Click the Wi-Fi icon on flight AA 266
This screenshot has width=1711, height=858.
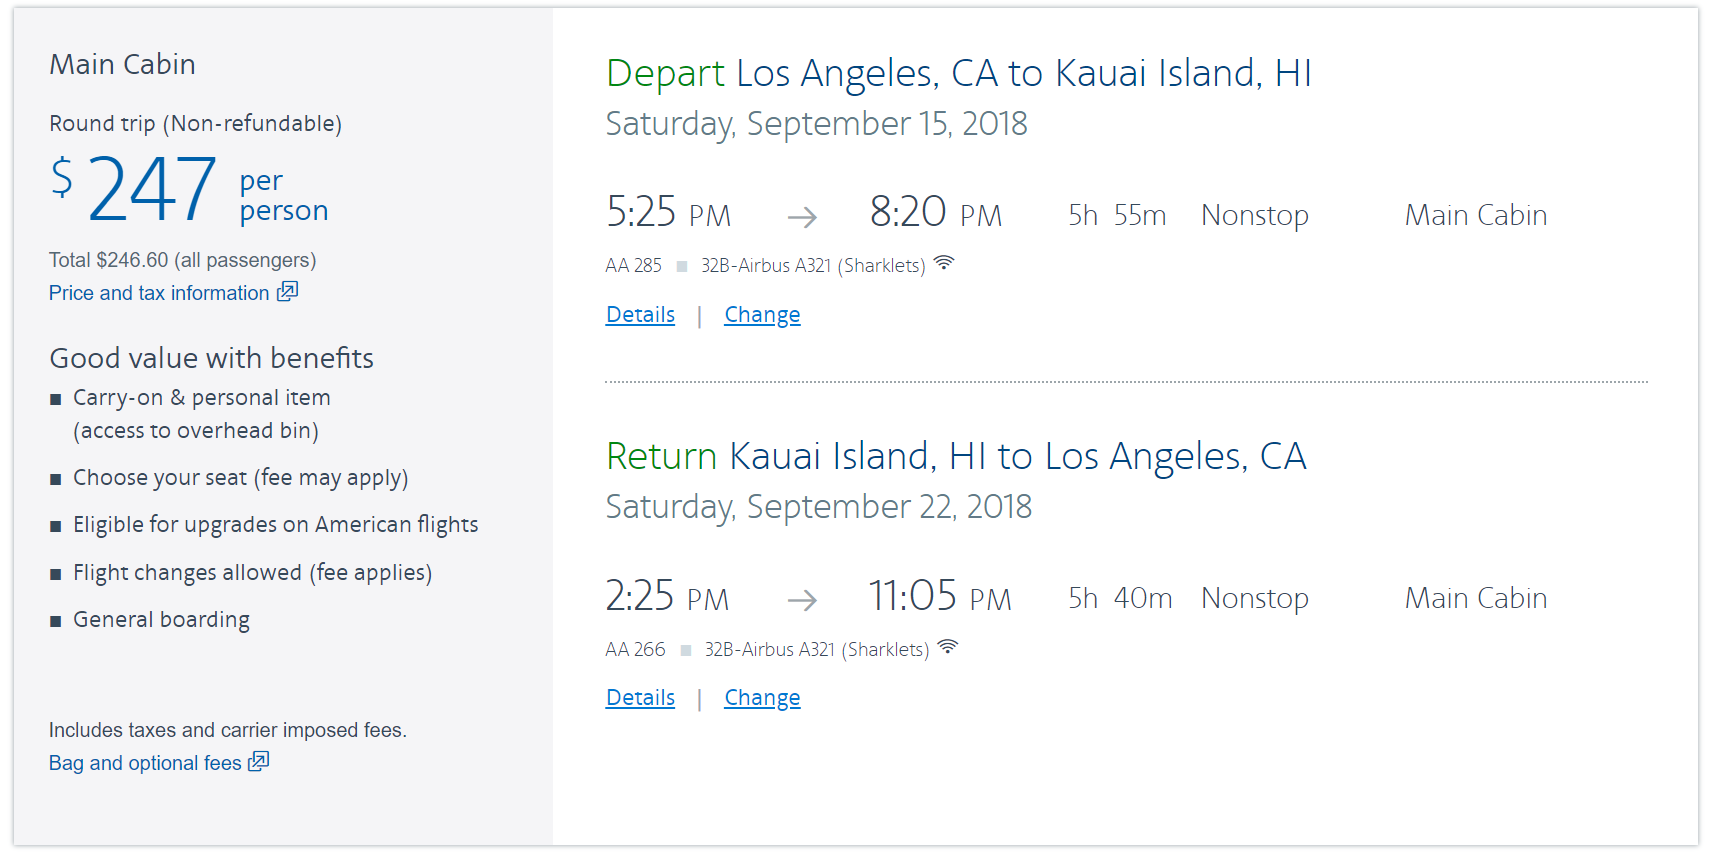[948, 647]
